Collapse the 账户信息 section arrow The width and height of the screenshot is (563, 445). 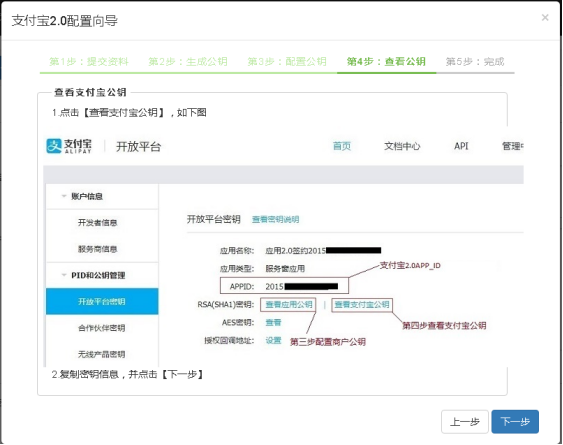64,196
